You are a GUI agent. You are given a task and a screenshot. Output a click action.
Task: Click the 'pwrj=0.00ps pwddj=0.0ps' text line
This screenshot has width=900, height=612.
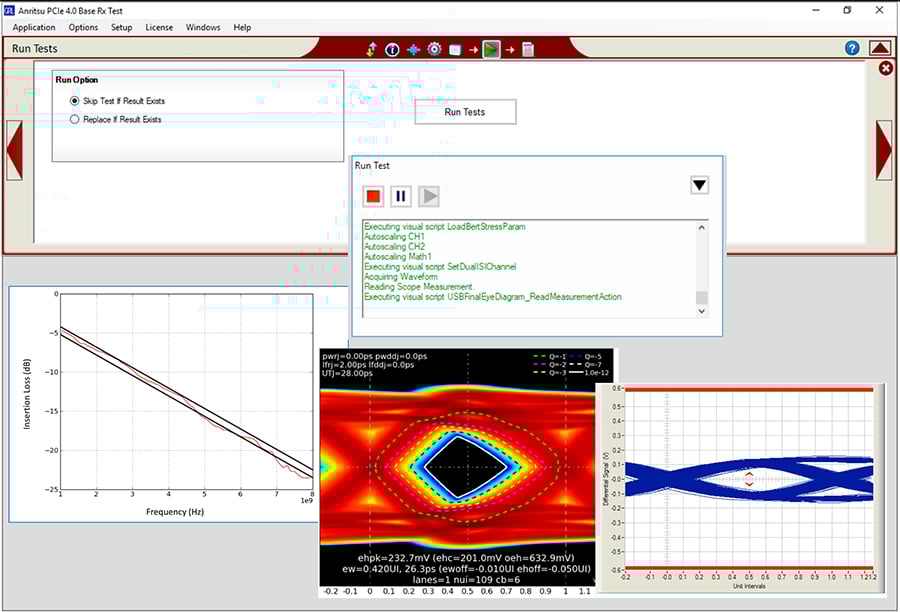(375, 356)
